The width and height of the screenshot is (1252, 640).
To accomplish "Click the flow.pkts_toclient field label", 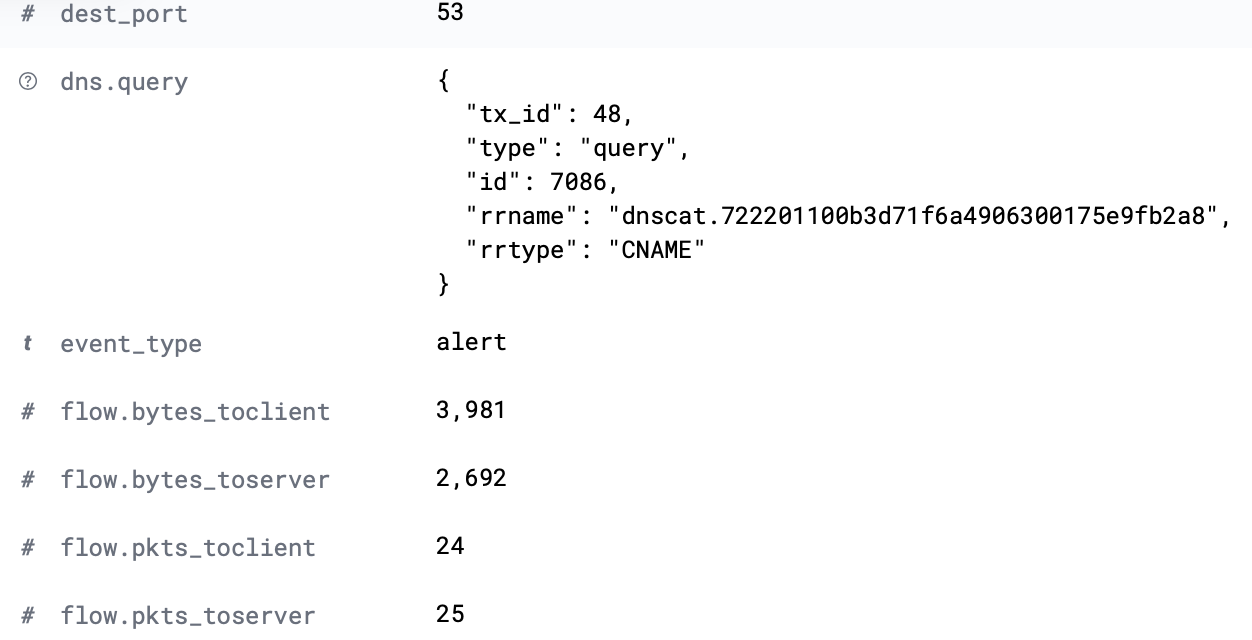I will [188, 548].
